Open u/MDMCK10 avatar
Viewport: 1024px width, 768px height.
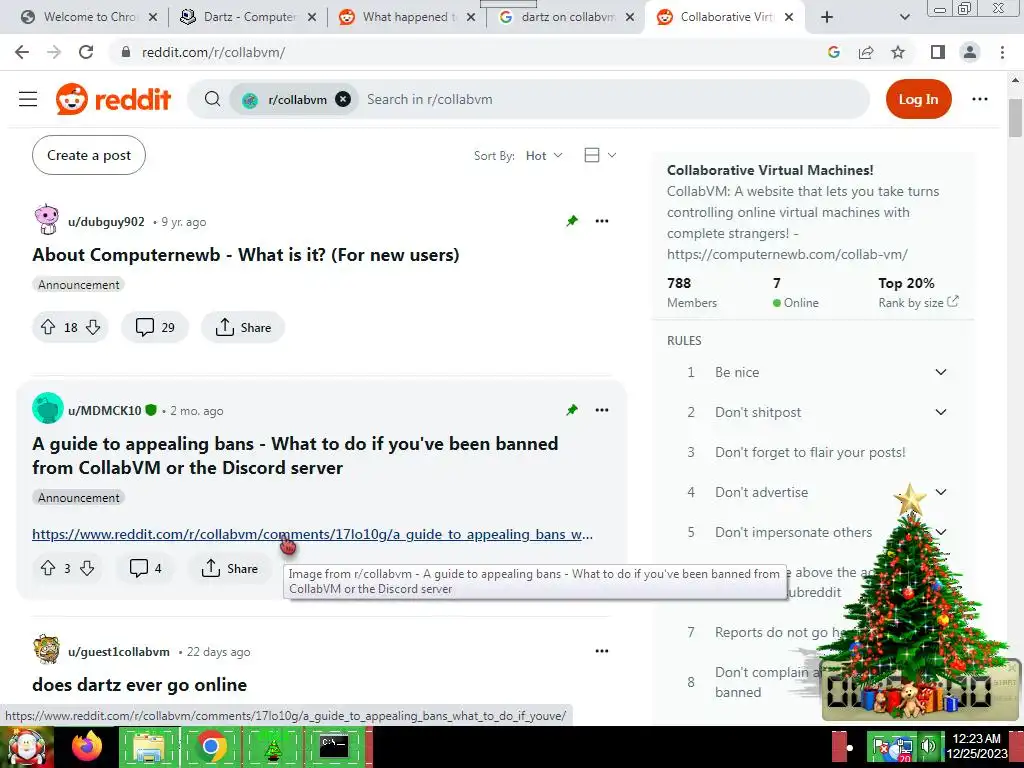pos(48,409)
